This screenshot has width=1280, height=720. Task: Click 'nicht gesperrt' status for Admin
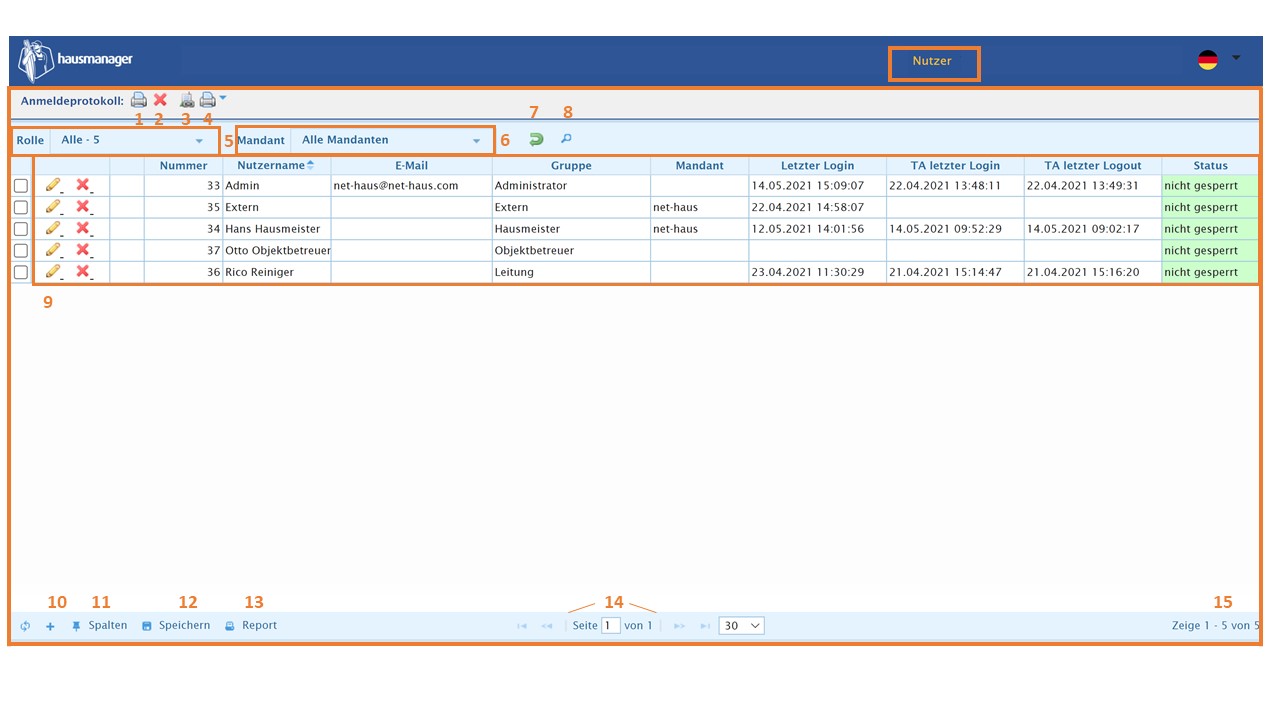[1210, 186]
